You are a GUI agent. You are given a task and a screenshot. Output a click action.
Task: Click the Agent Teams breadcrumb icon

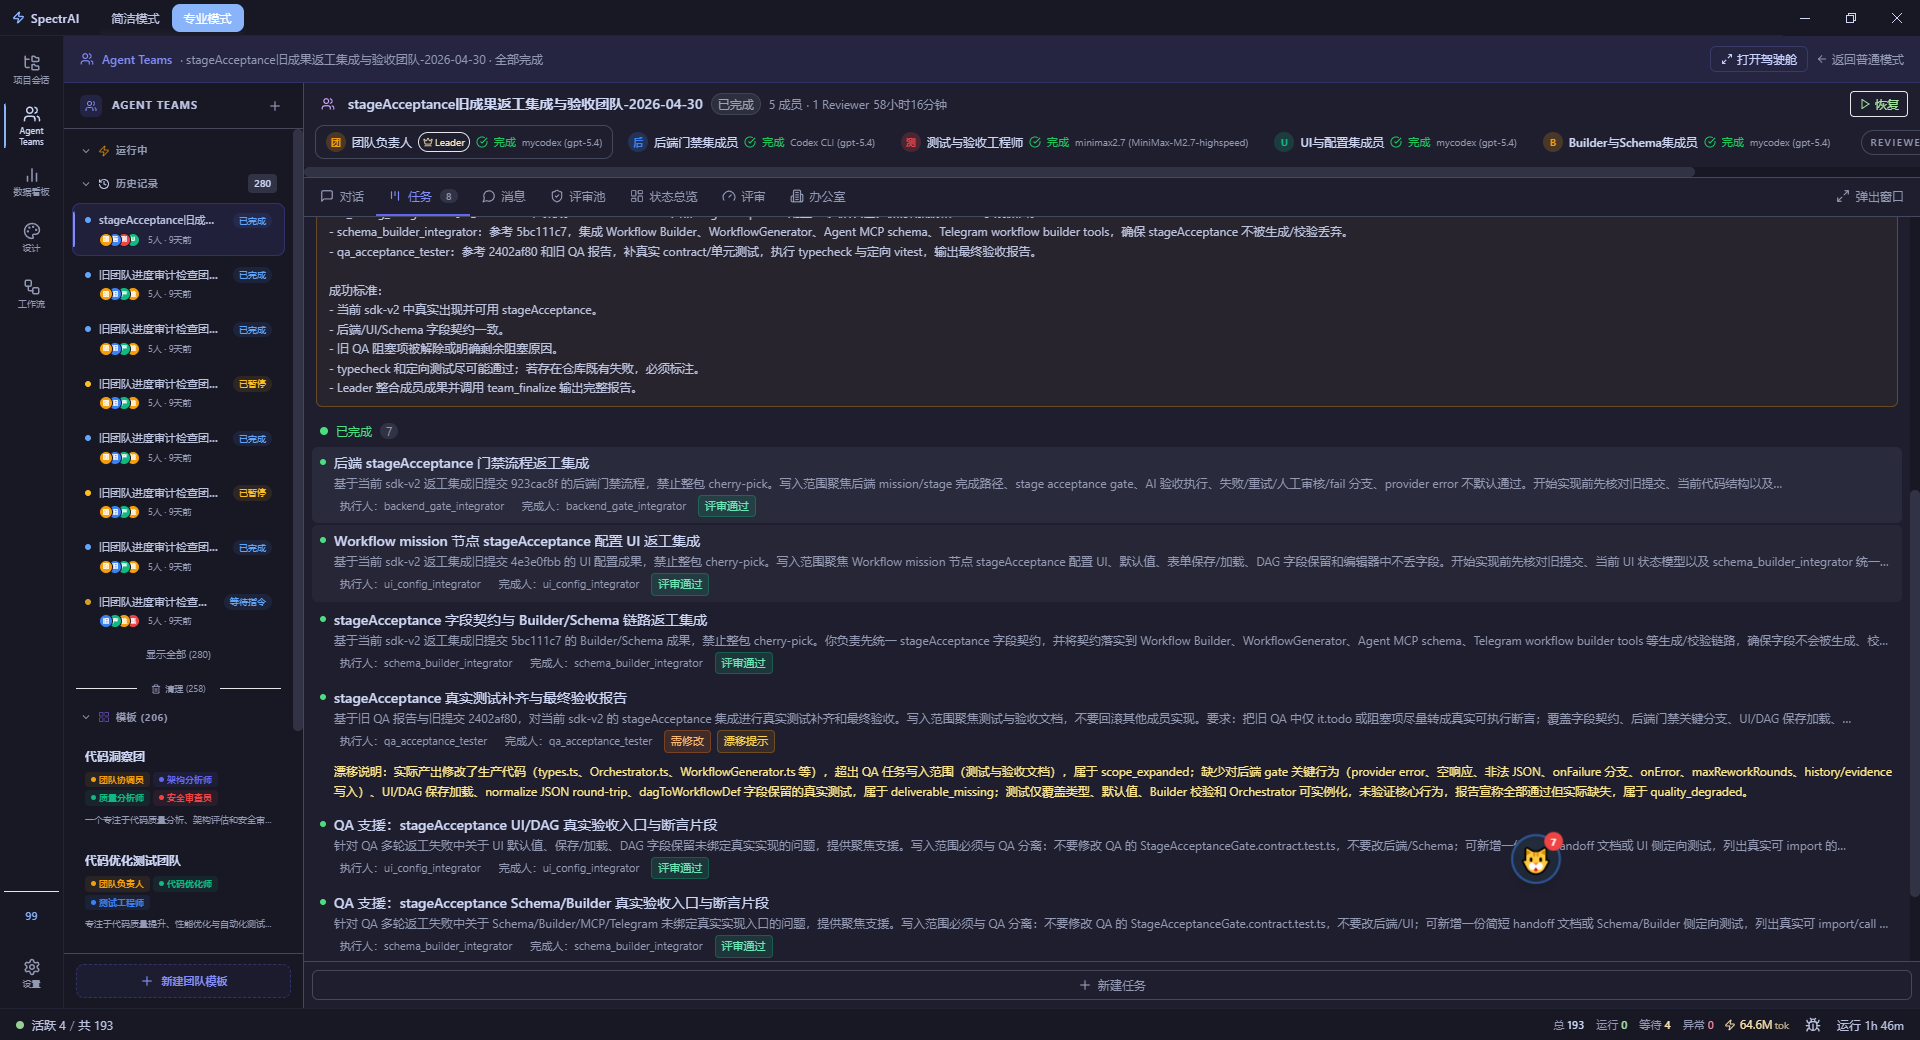point(88,59)
